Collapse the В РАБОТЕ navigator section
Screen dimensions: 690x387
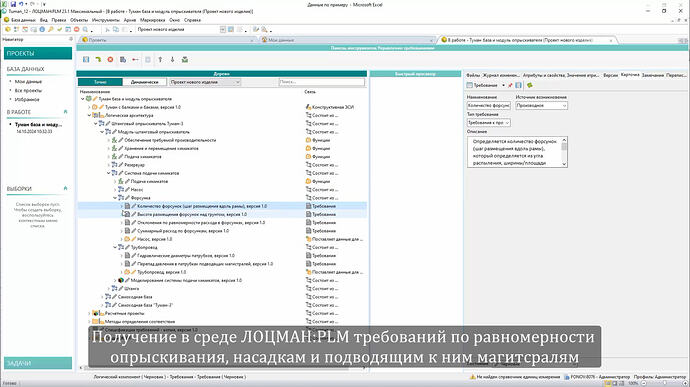(x=66, y=112)
